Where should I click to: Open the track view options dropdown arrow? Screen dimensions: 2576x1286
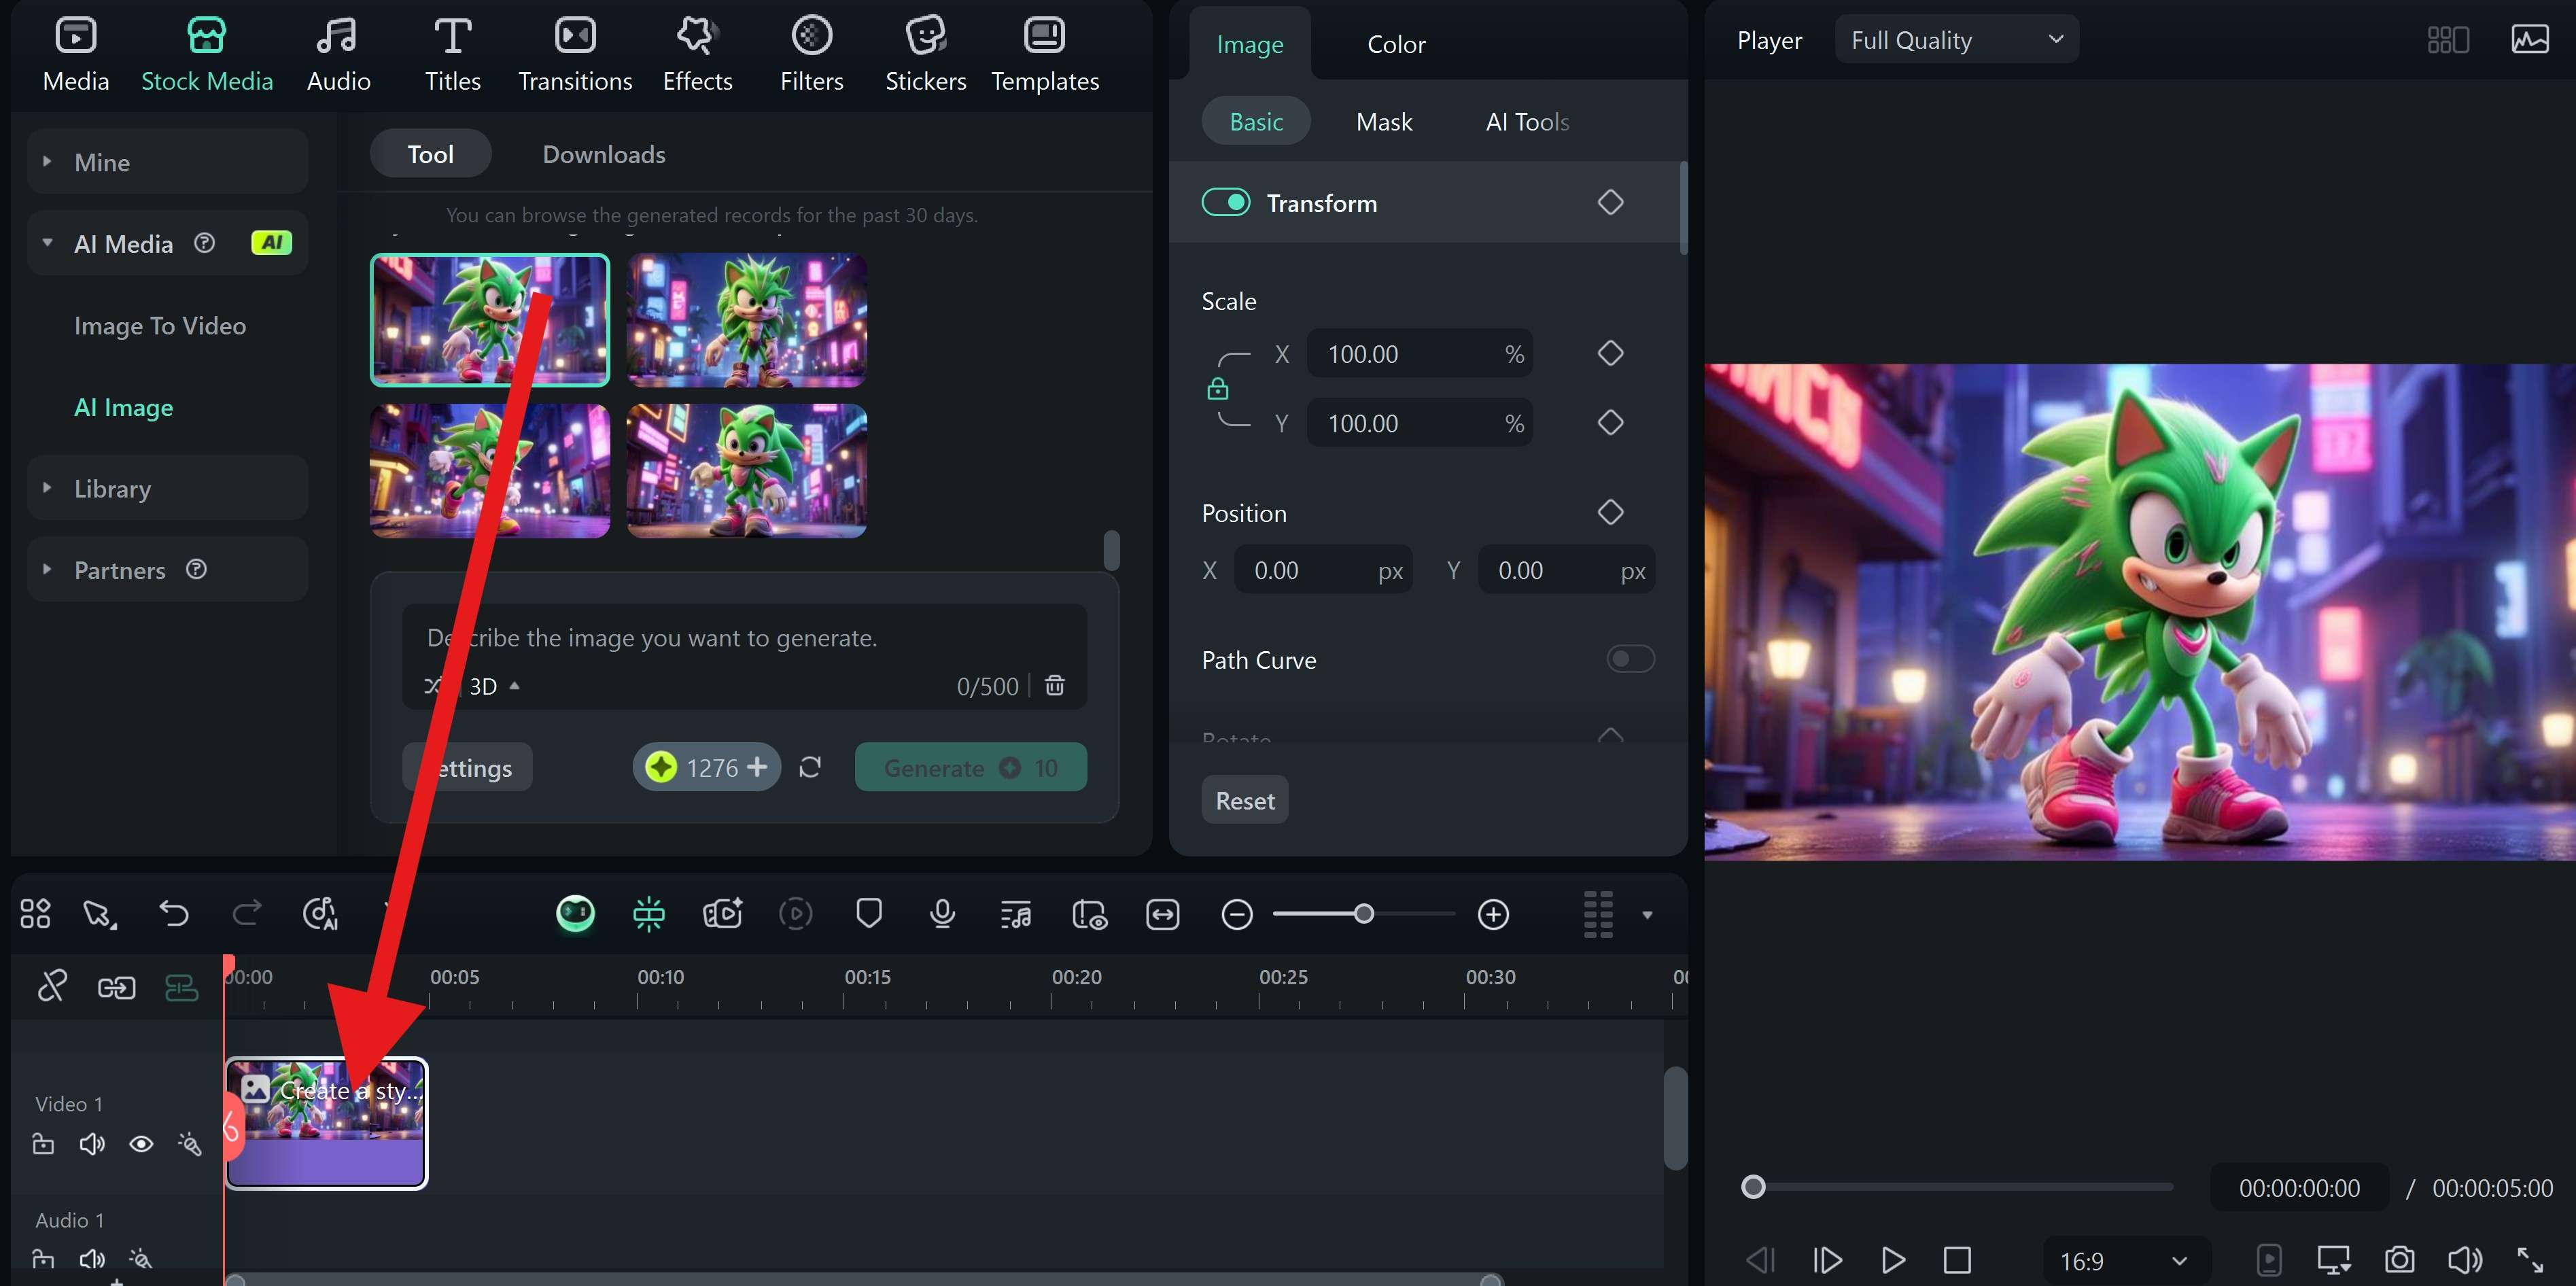[1647, 914]
